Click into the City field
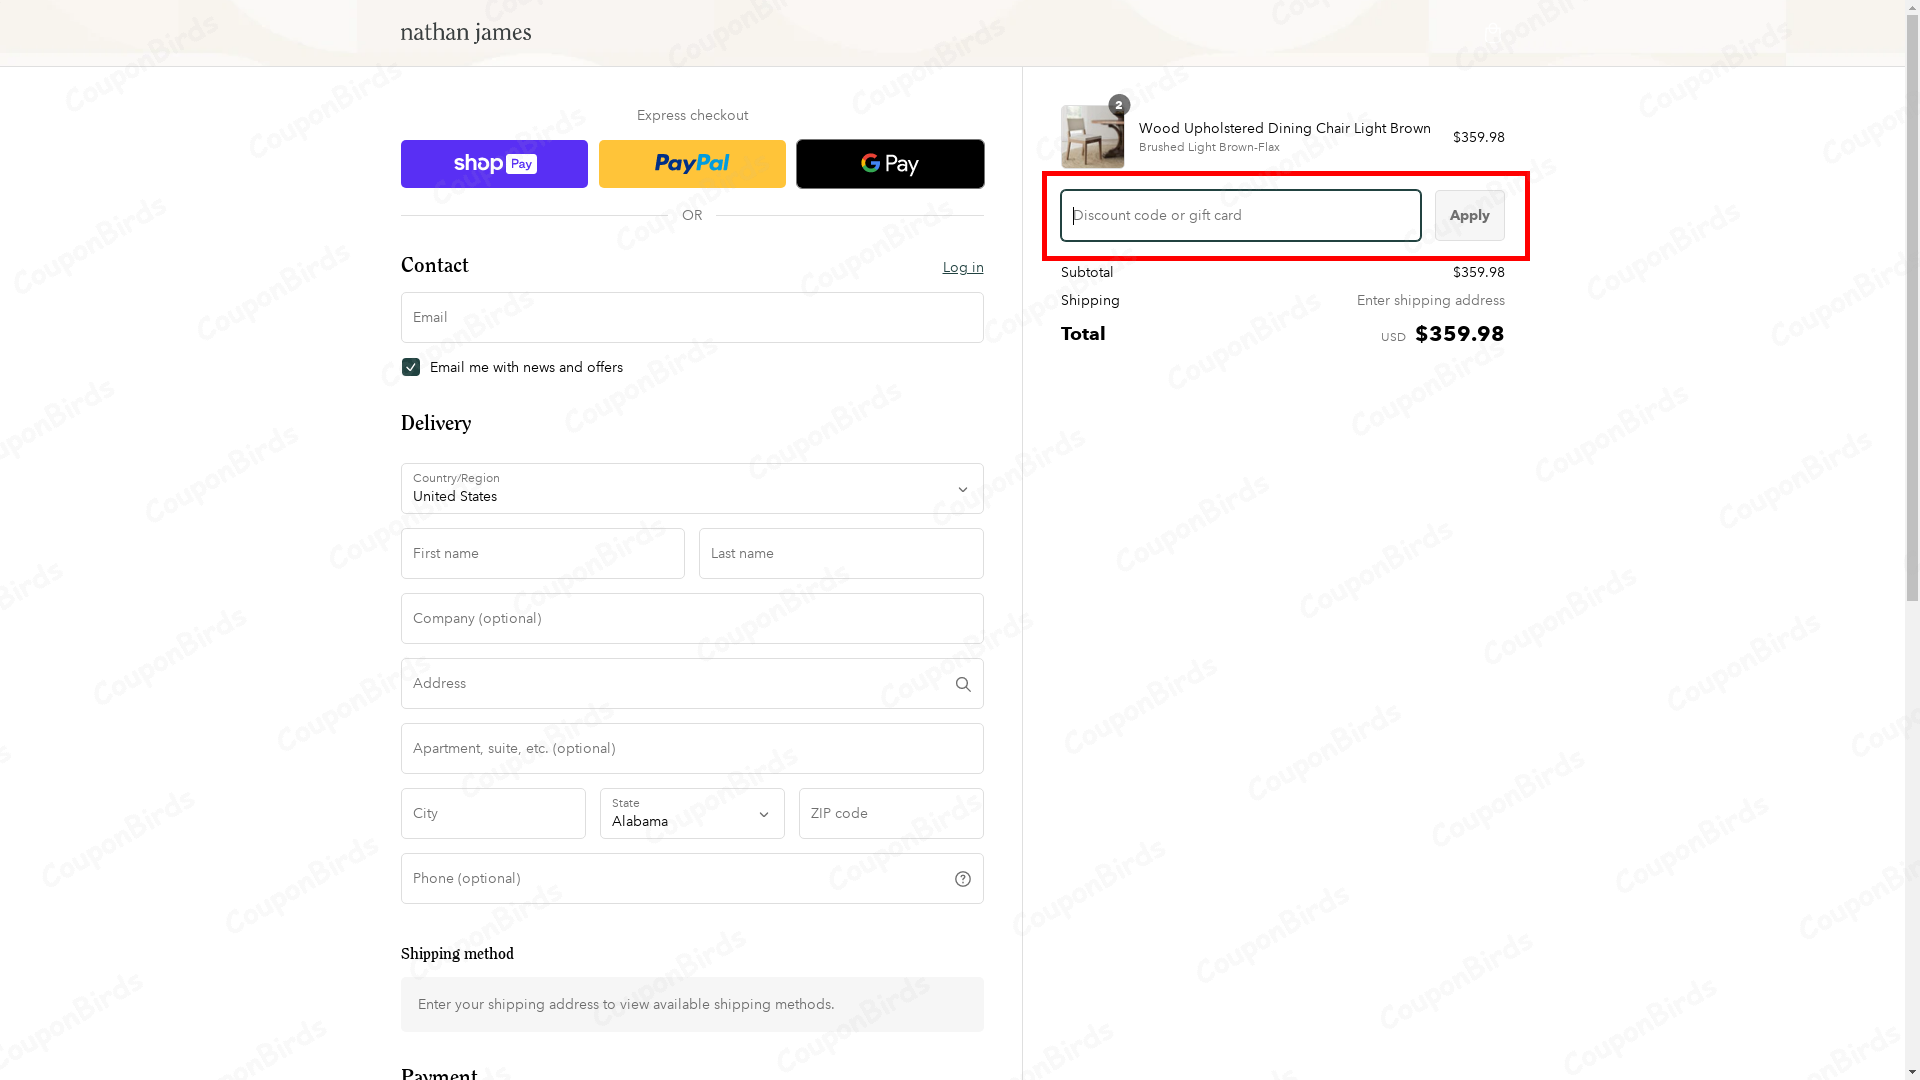The image size is (1920, 1080). (493, 814)
